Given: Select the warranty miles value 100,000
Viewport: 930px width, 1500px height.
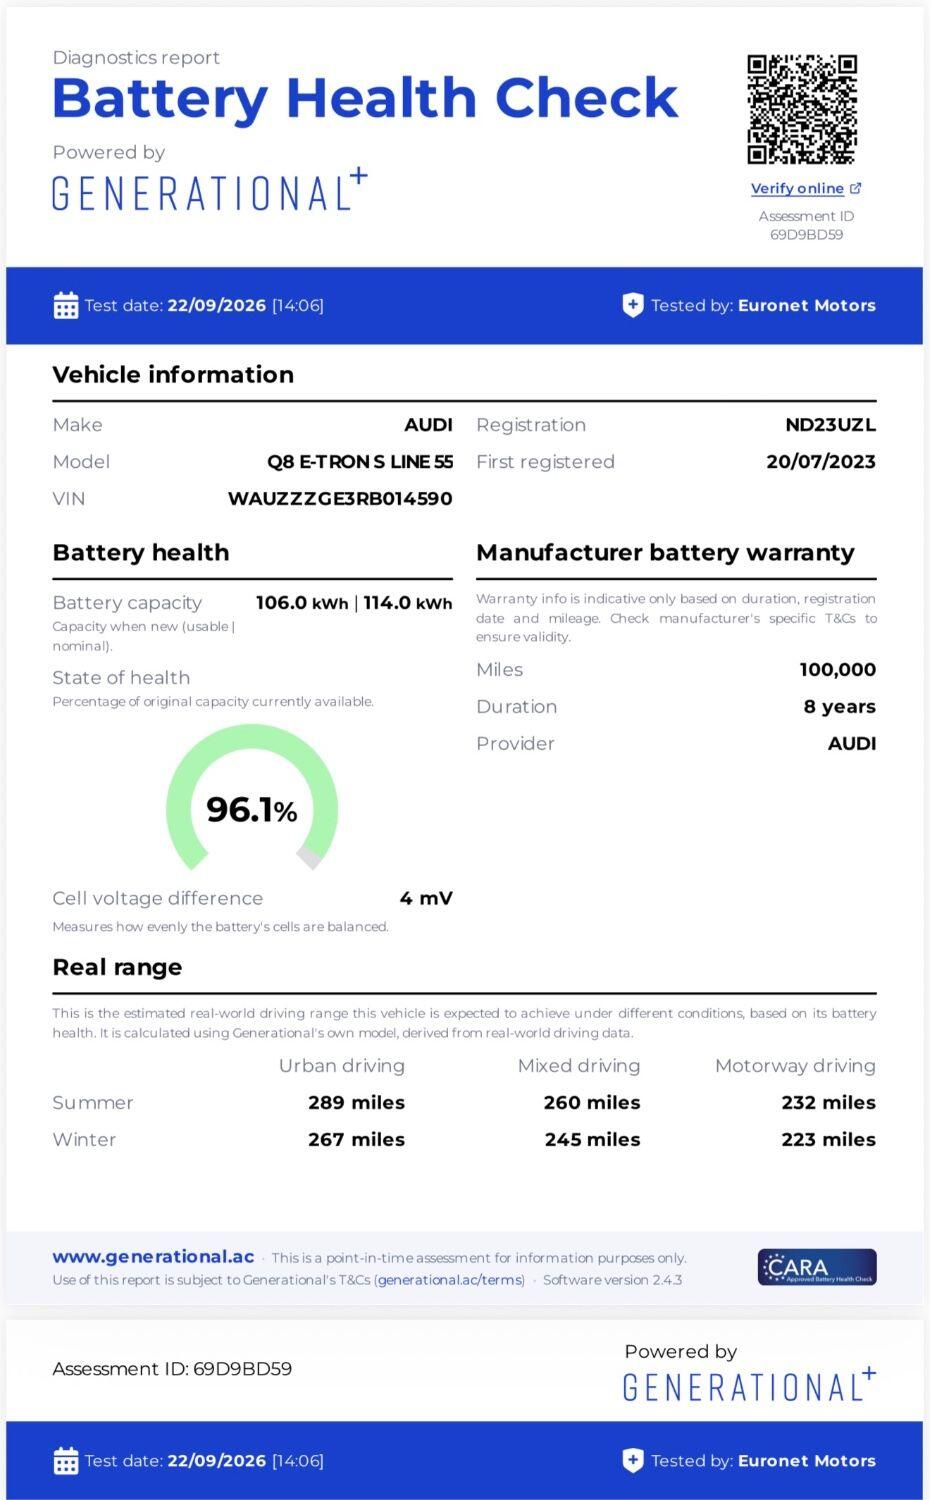Looking at the screenshot, I should point(838,670).
